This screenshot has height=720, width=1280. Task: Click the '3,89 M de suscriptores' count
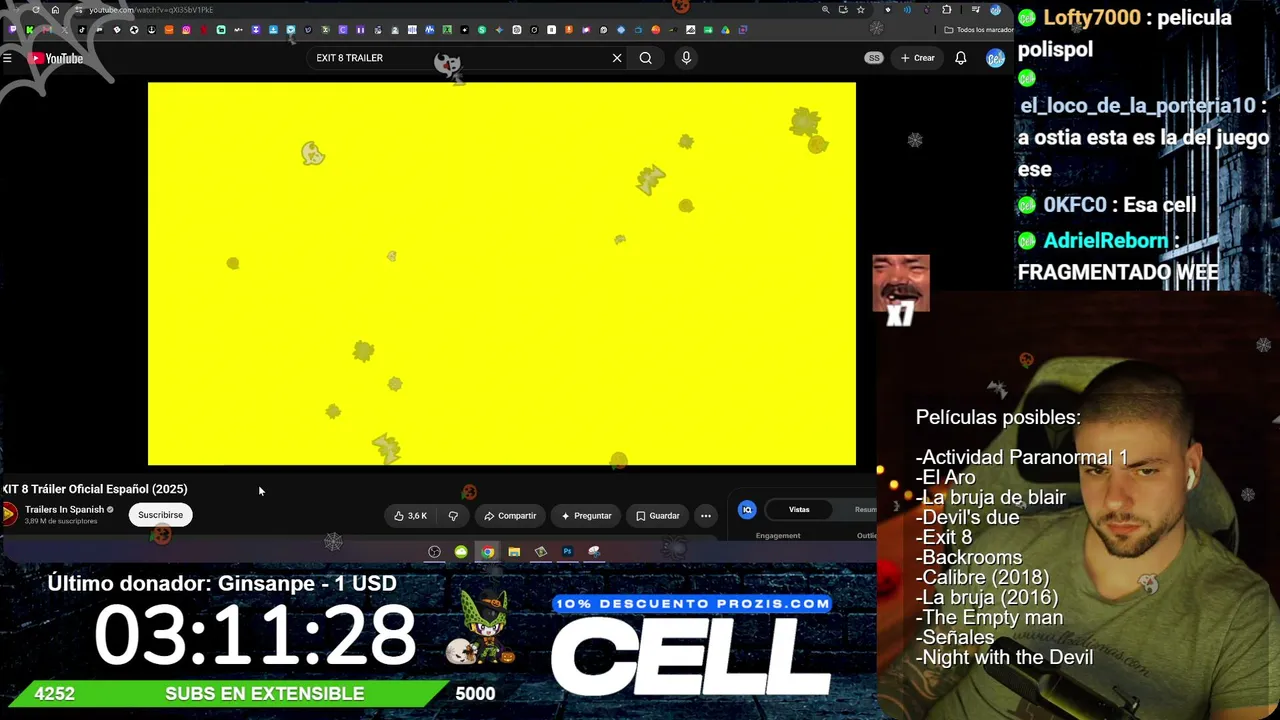click(x=61, y=522)
